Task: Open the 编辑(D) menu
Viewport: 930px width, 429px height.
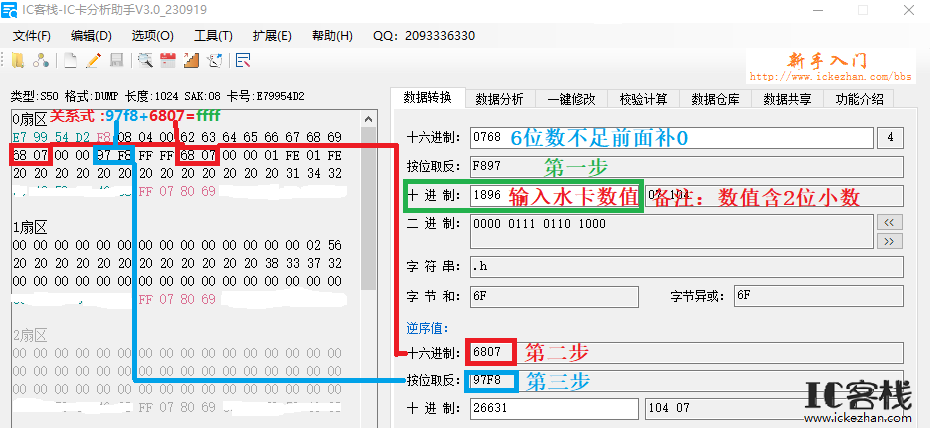Action: [x=91, y=36]
